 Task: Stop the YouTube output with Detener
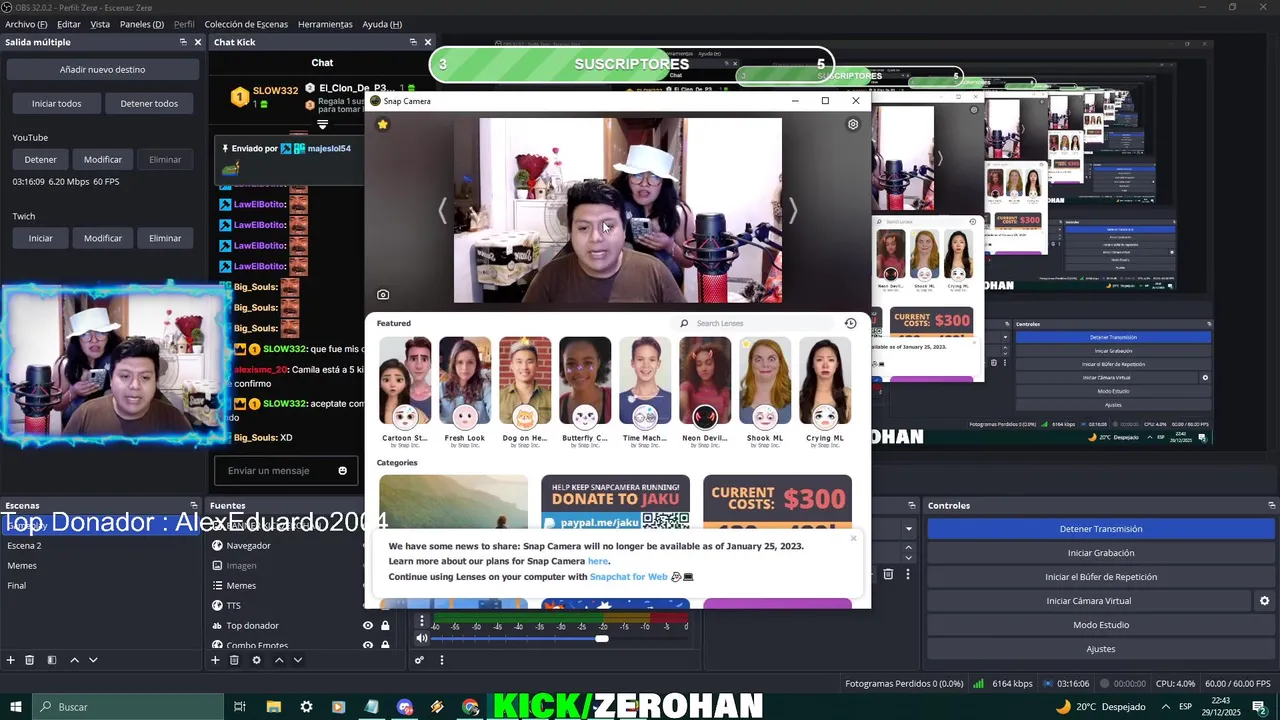[41, 159]
